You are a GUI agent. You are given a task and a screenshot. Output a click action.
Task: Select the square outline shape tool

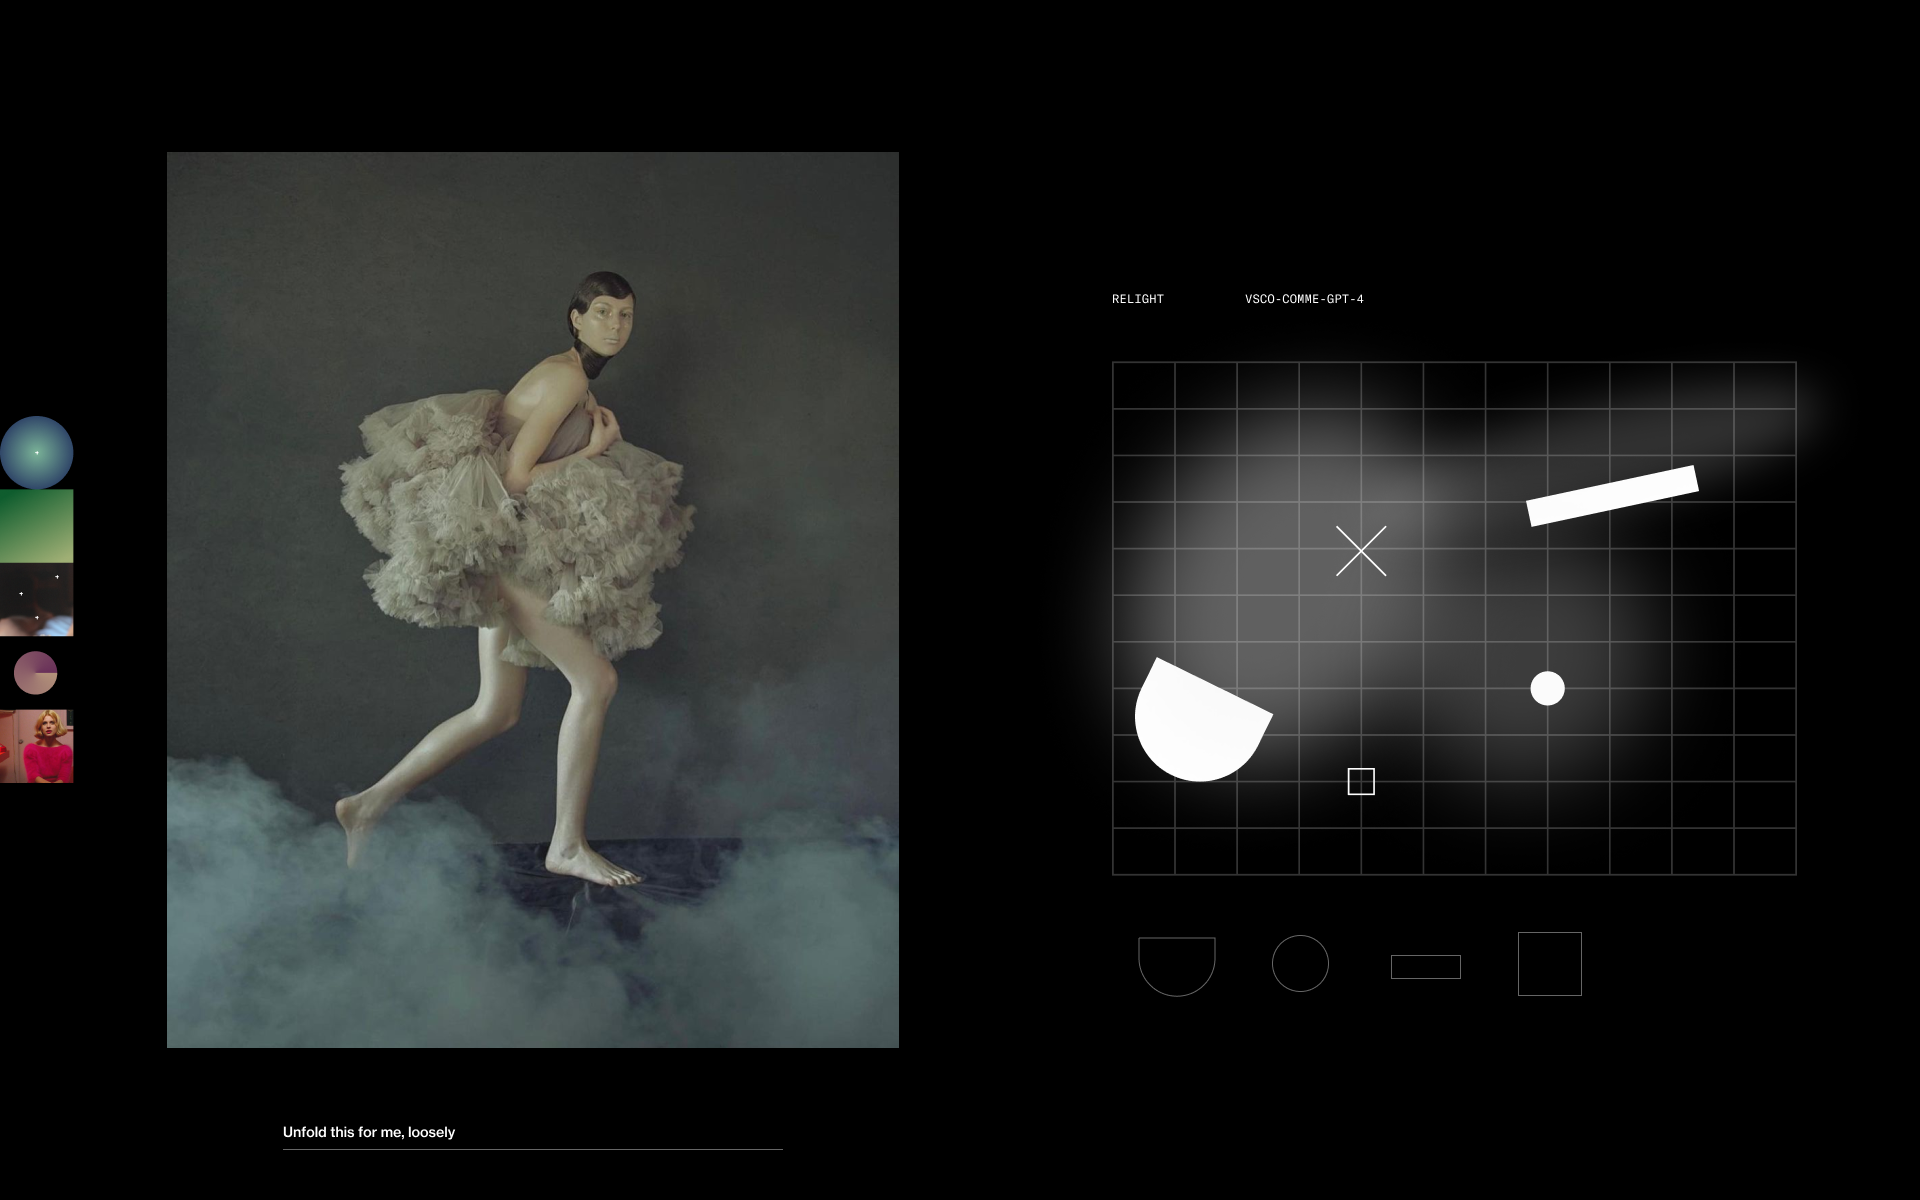(1549, 964)
